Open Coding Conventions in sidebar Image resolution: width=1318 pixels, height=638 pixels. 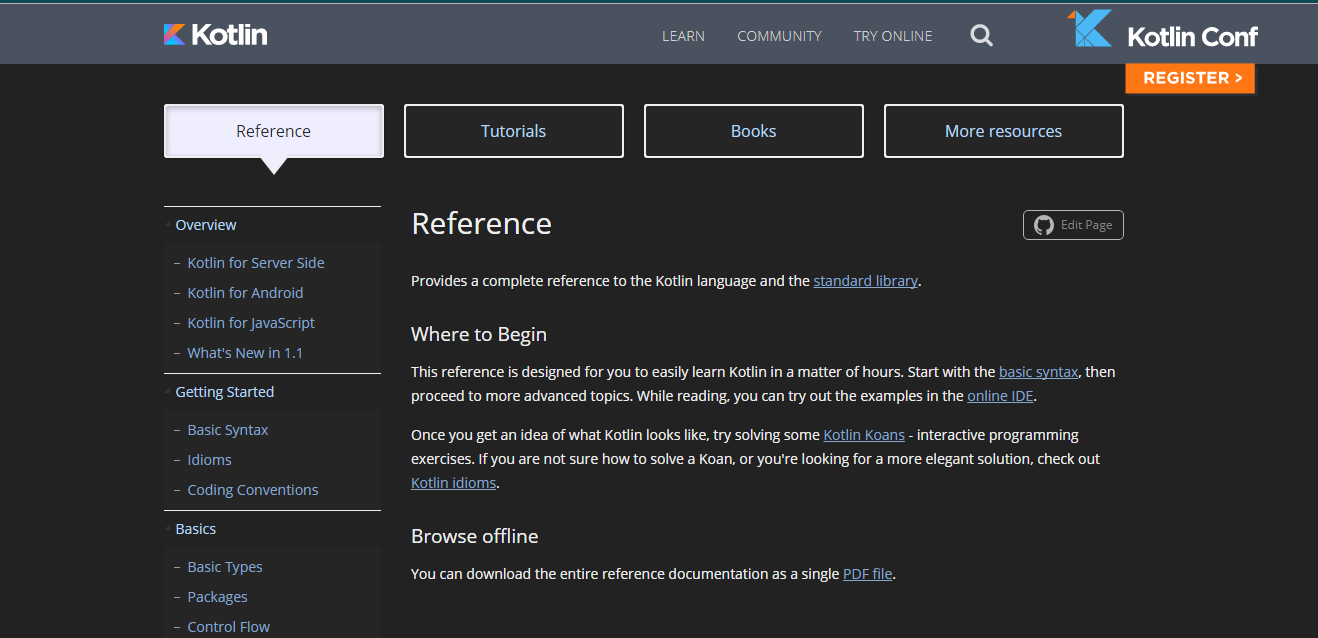[253, 490]
